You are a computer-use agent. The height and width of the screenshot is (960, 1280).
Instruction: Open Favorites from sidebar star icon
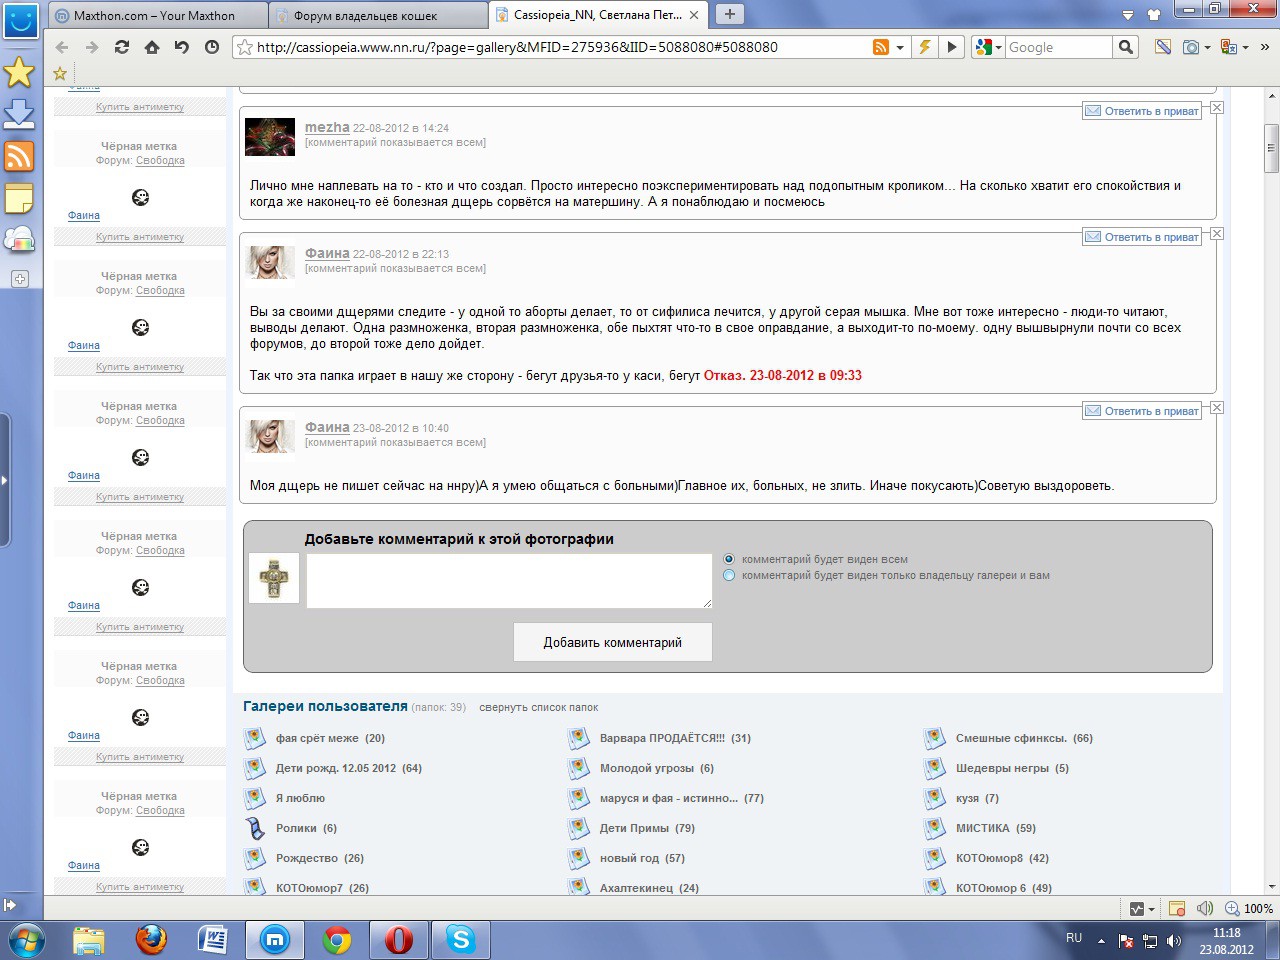click(19, 72)
